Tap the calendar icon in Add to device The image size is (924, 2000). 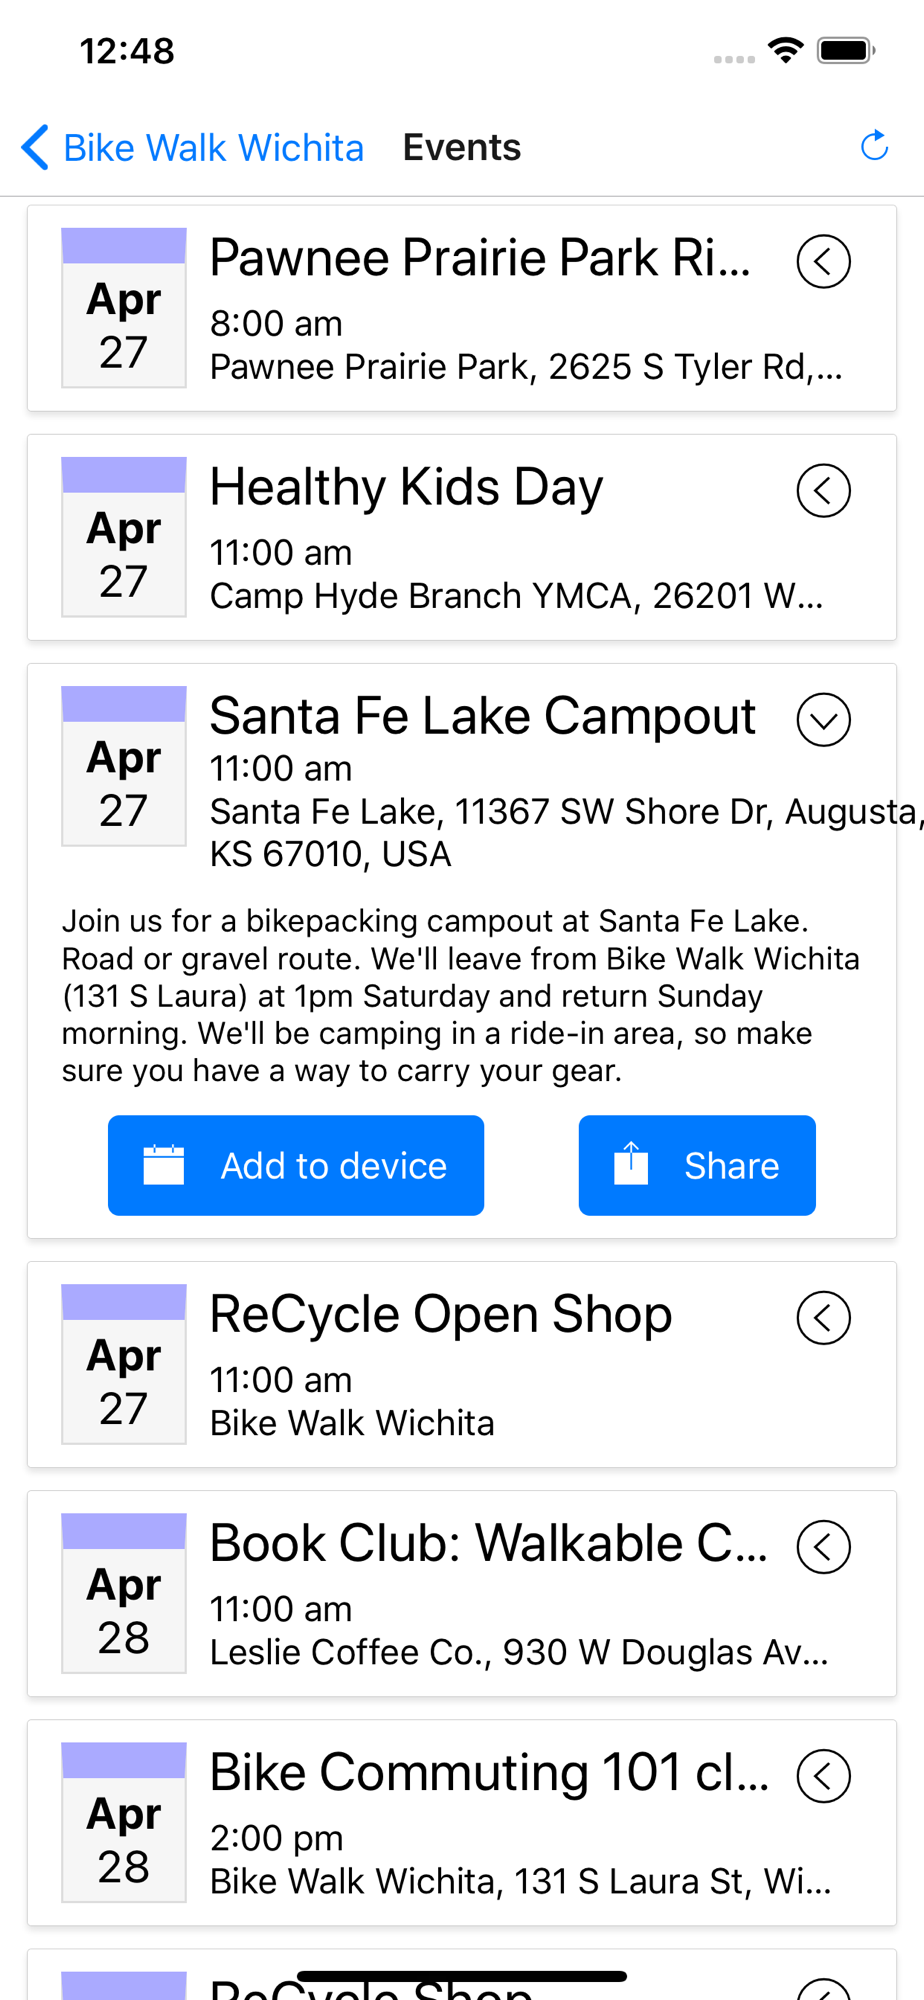coord(164,1165)
